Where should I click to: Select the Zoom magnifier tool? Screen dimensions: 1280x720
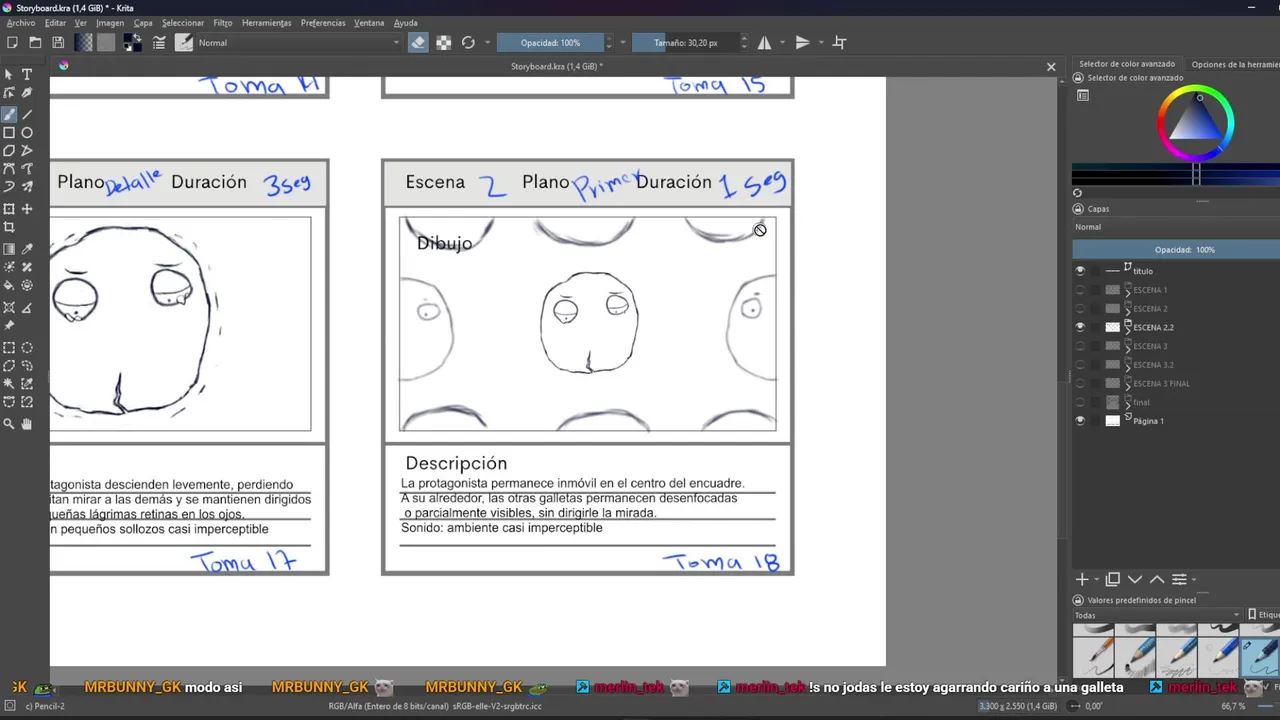point(9,424)
